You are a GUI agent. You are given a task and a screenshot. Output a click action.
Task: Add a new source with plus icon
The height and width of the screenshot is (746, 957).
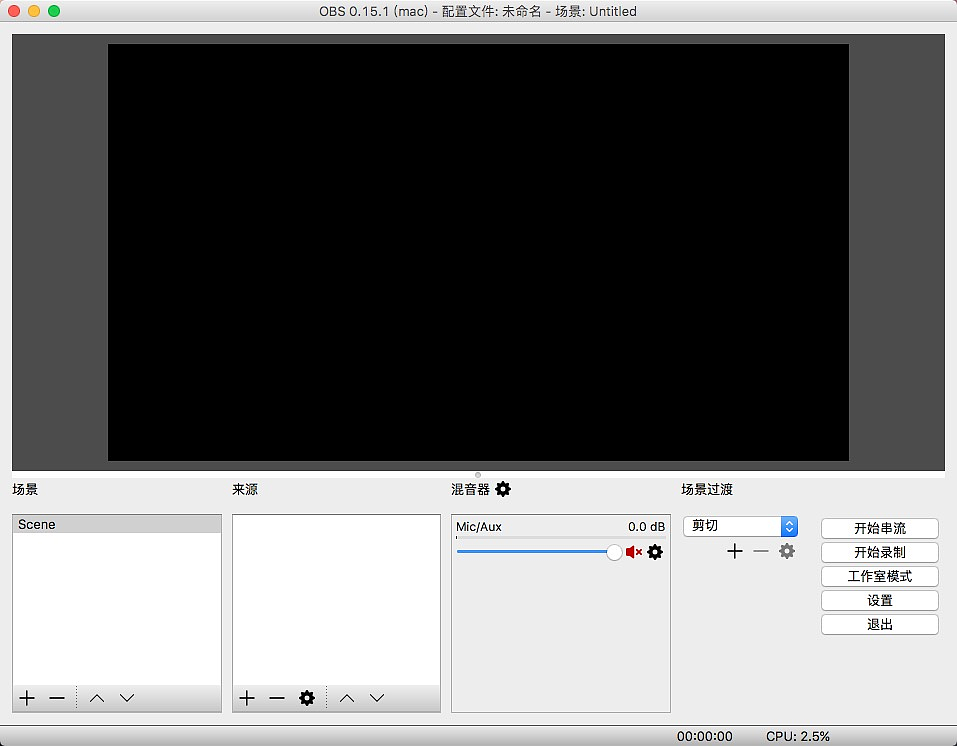tap(247, 698)
